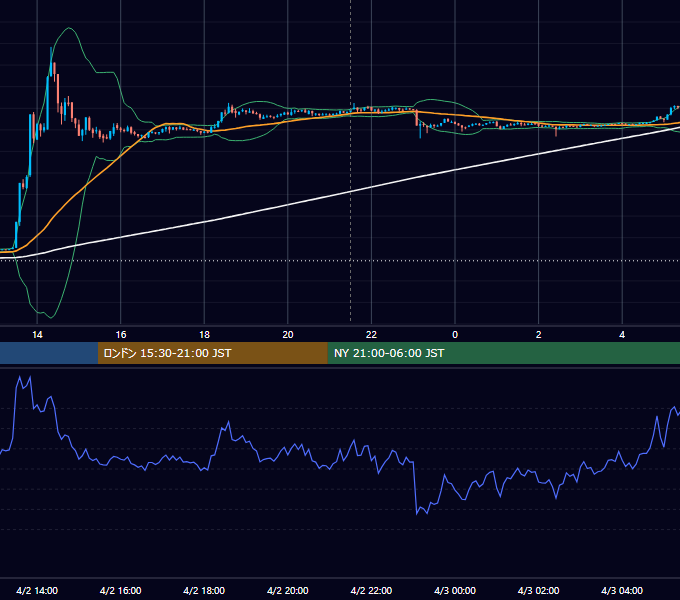Click the 20 hour axis label
The image size is (680, 600).
point(288,335)
